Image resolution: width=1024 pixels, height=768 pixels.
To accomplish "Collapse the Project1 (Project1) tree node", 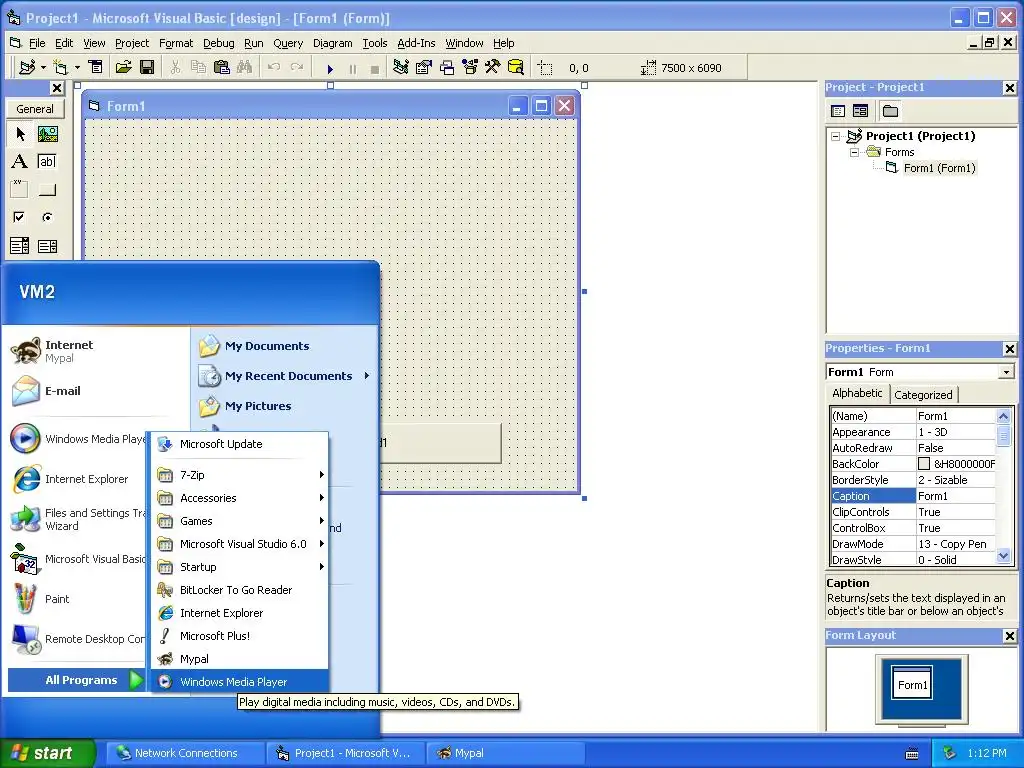I will coord(835,136).
